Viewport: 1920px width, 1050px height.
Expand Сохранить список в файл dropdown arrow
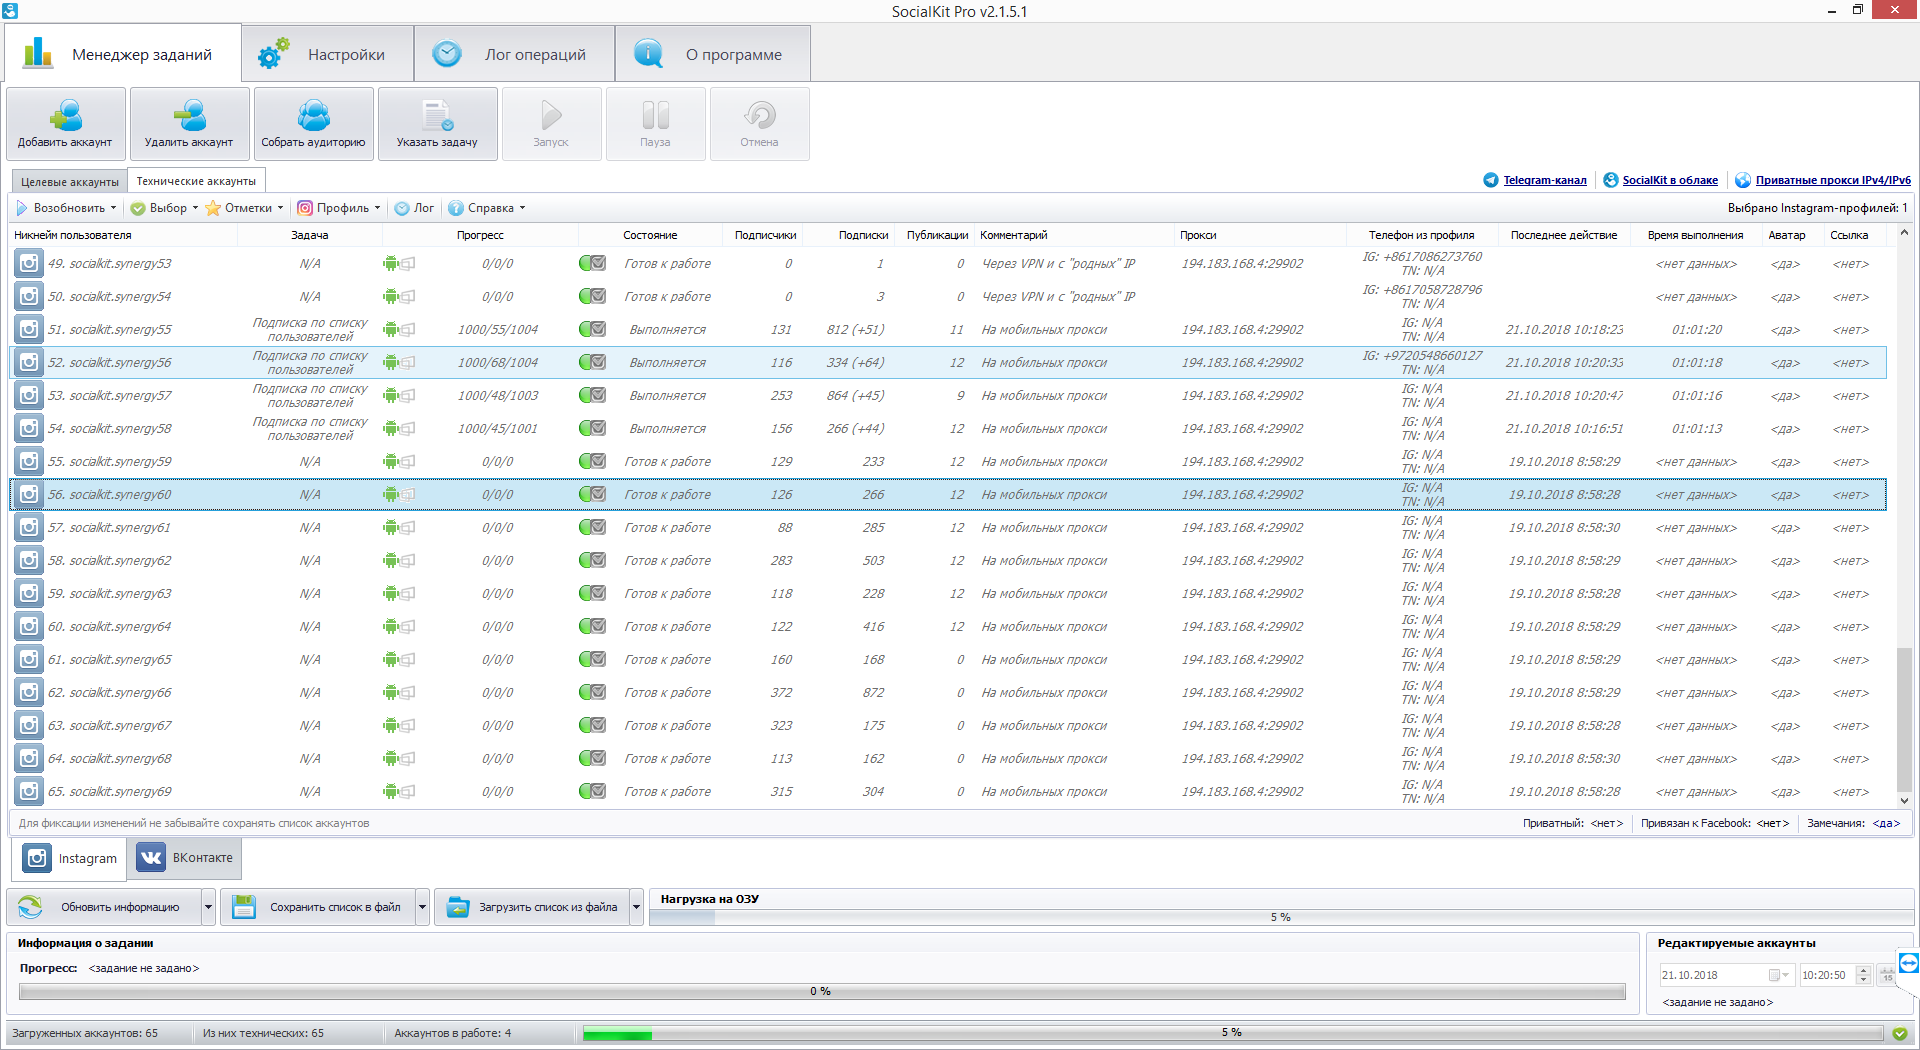point(422,907)
